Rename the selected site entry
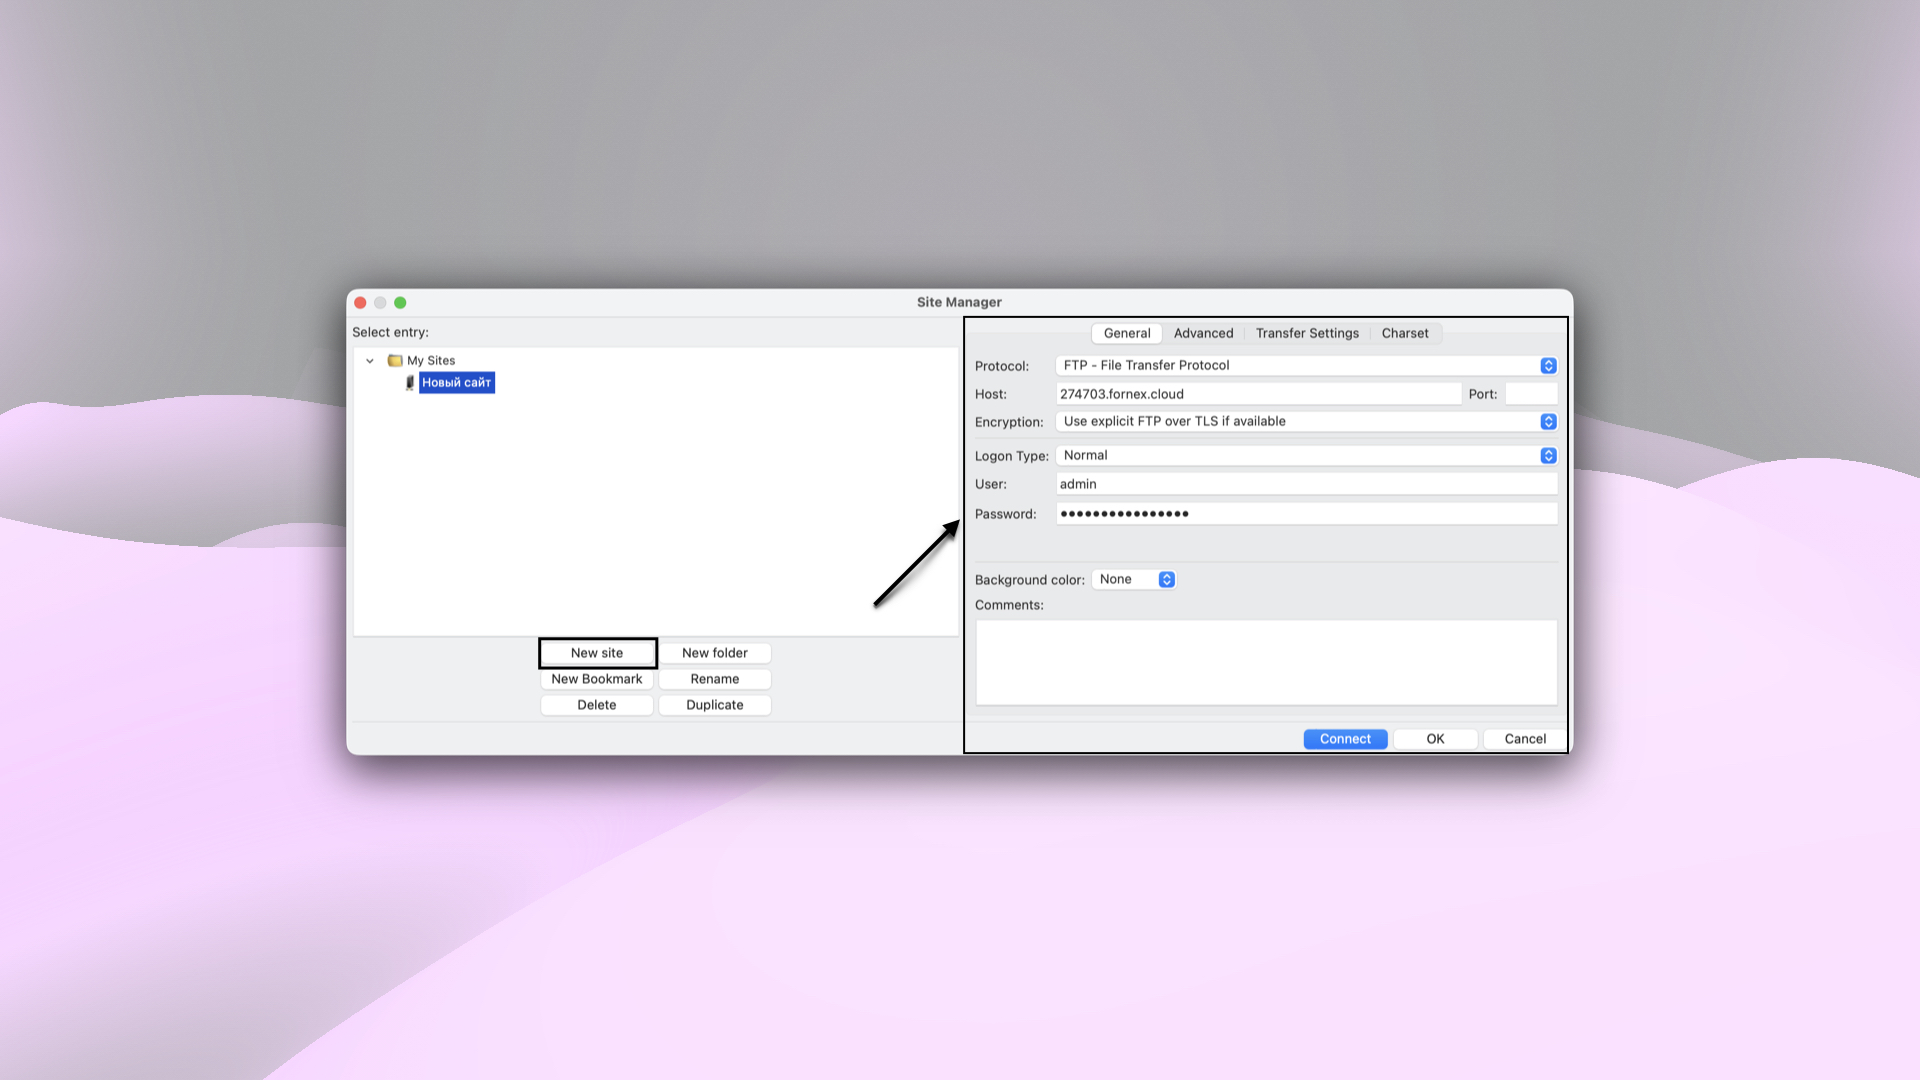The height and width of the screenshot is (1080, 1920). pos(714,679)
